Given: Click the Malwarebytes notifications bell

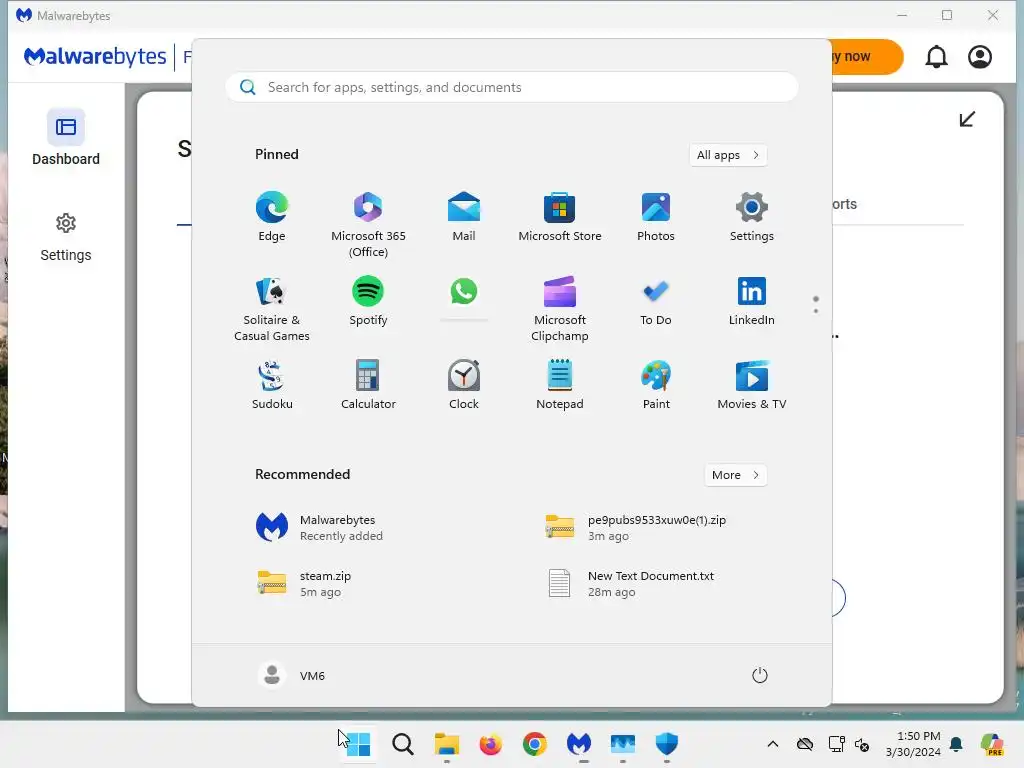Looking at the screenshot, I should [x=936, y=57].
